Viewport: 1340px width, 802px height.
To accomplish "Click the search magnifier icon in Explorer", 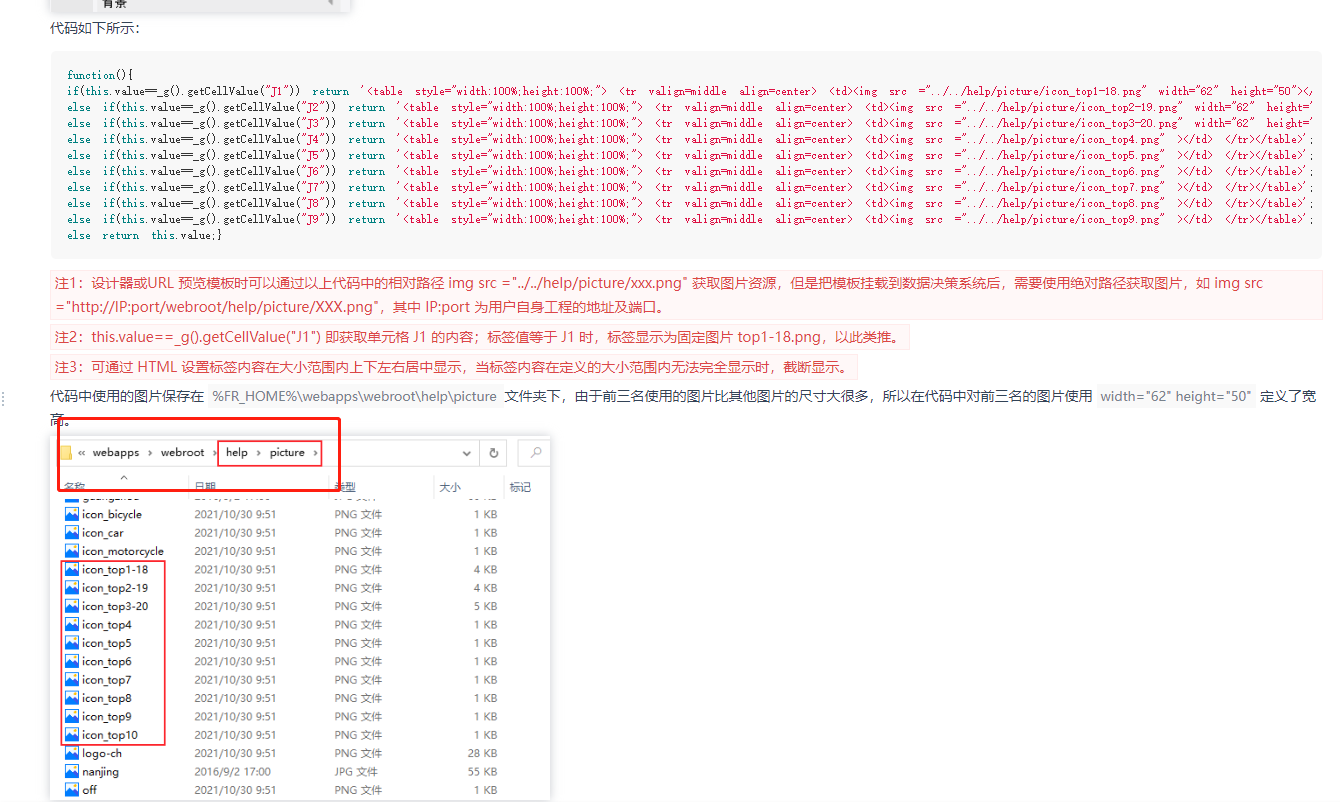I will point(536,453).
